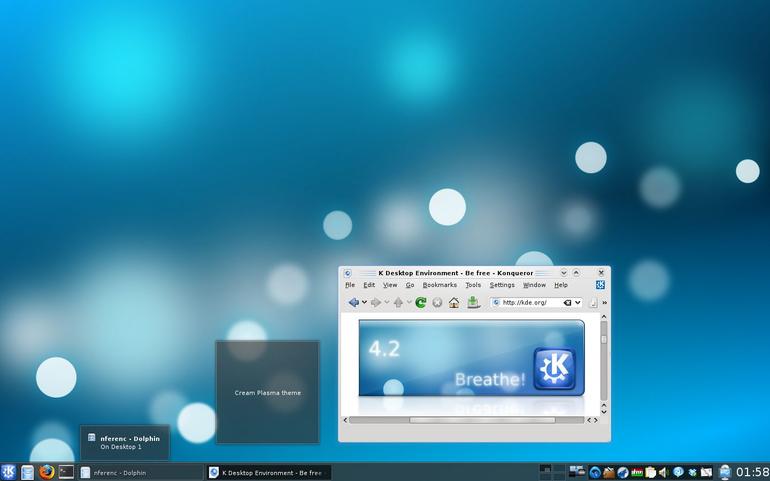This screenshot has height=481, width=770.
Task: Click the Konqueror window menu icon in title bar
Action: point(348,273)
